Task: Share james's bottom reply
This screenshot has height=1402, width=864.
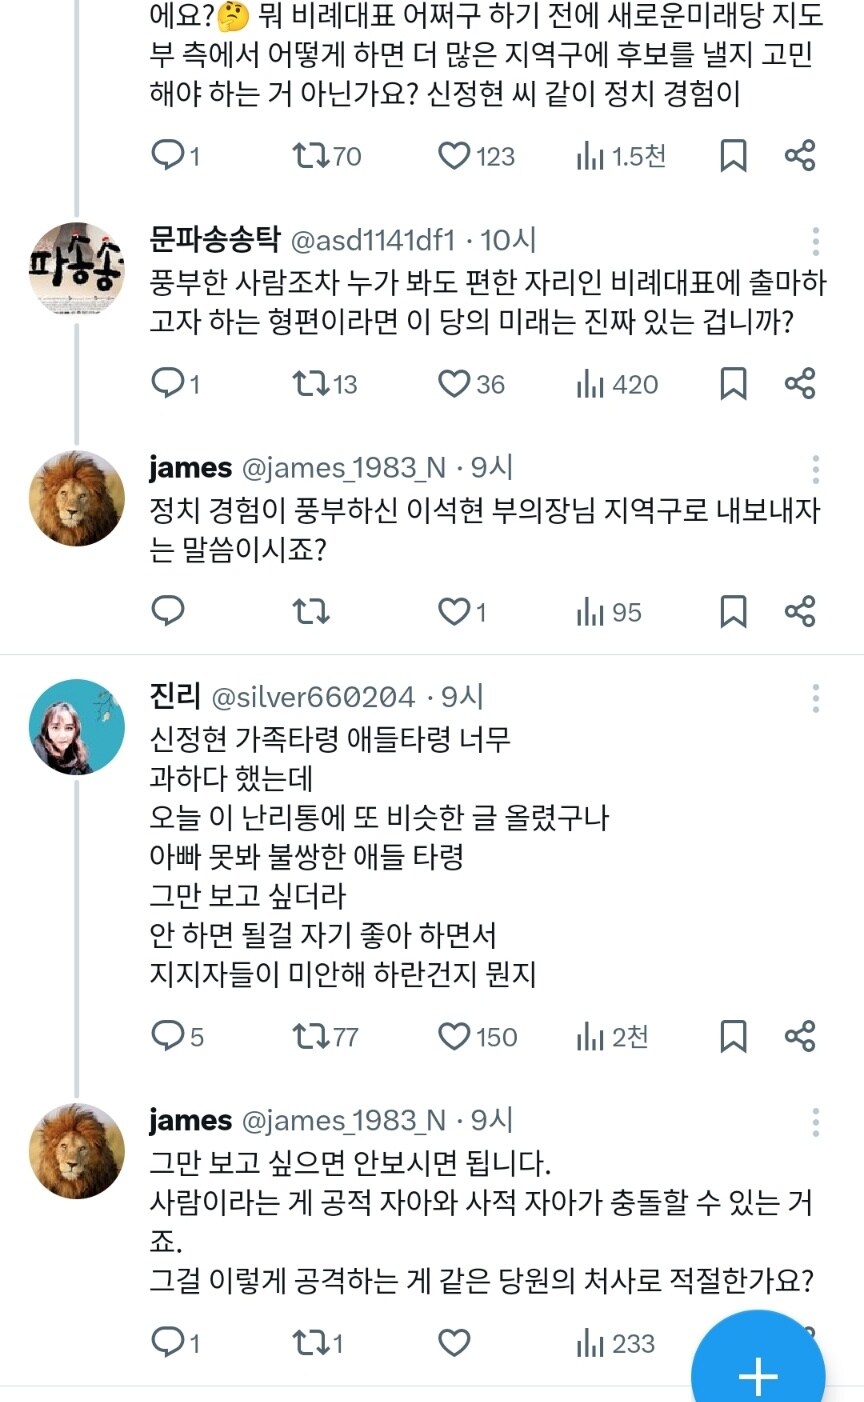Action: 800,1343
